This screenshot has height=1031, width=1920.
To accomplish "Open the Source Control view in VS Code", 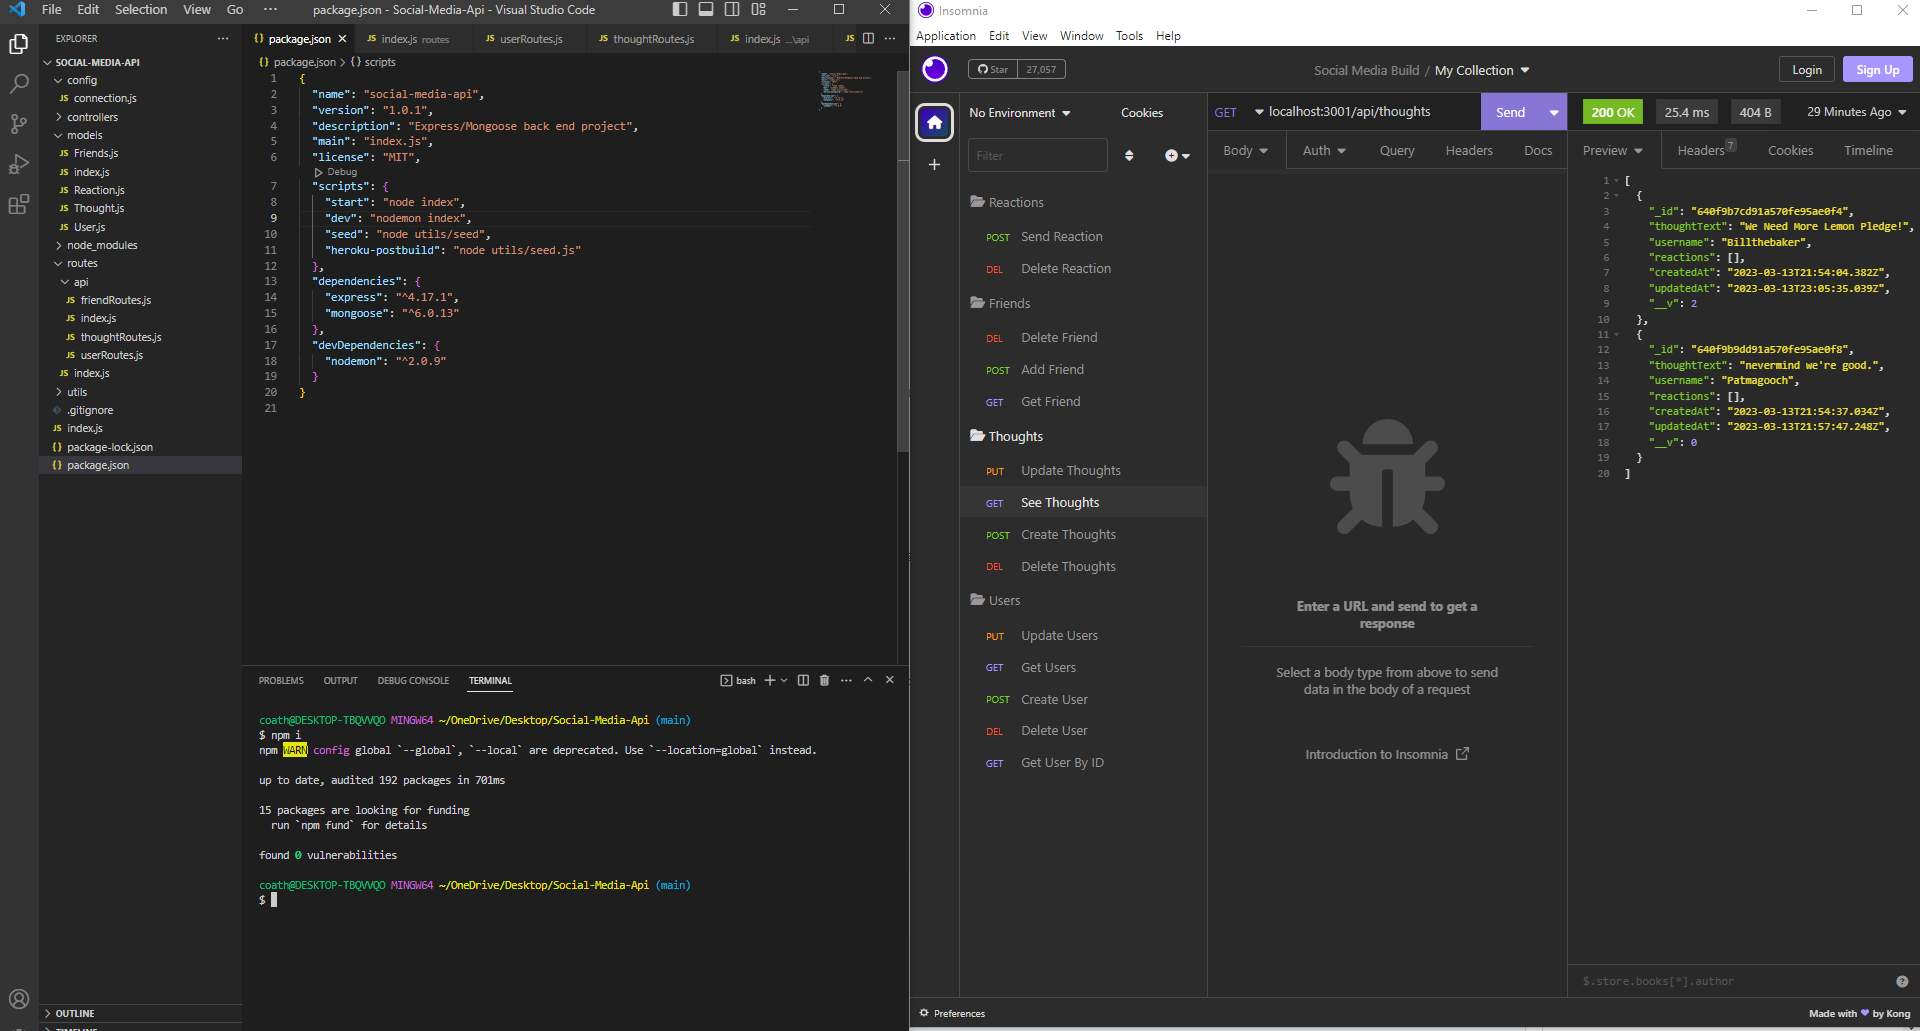I will click(18, 124).
